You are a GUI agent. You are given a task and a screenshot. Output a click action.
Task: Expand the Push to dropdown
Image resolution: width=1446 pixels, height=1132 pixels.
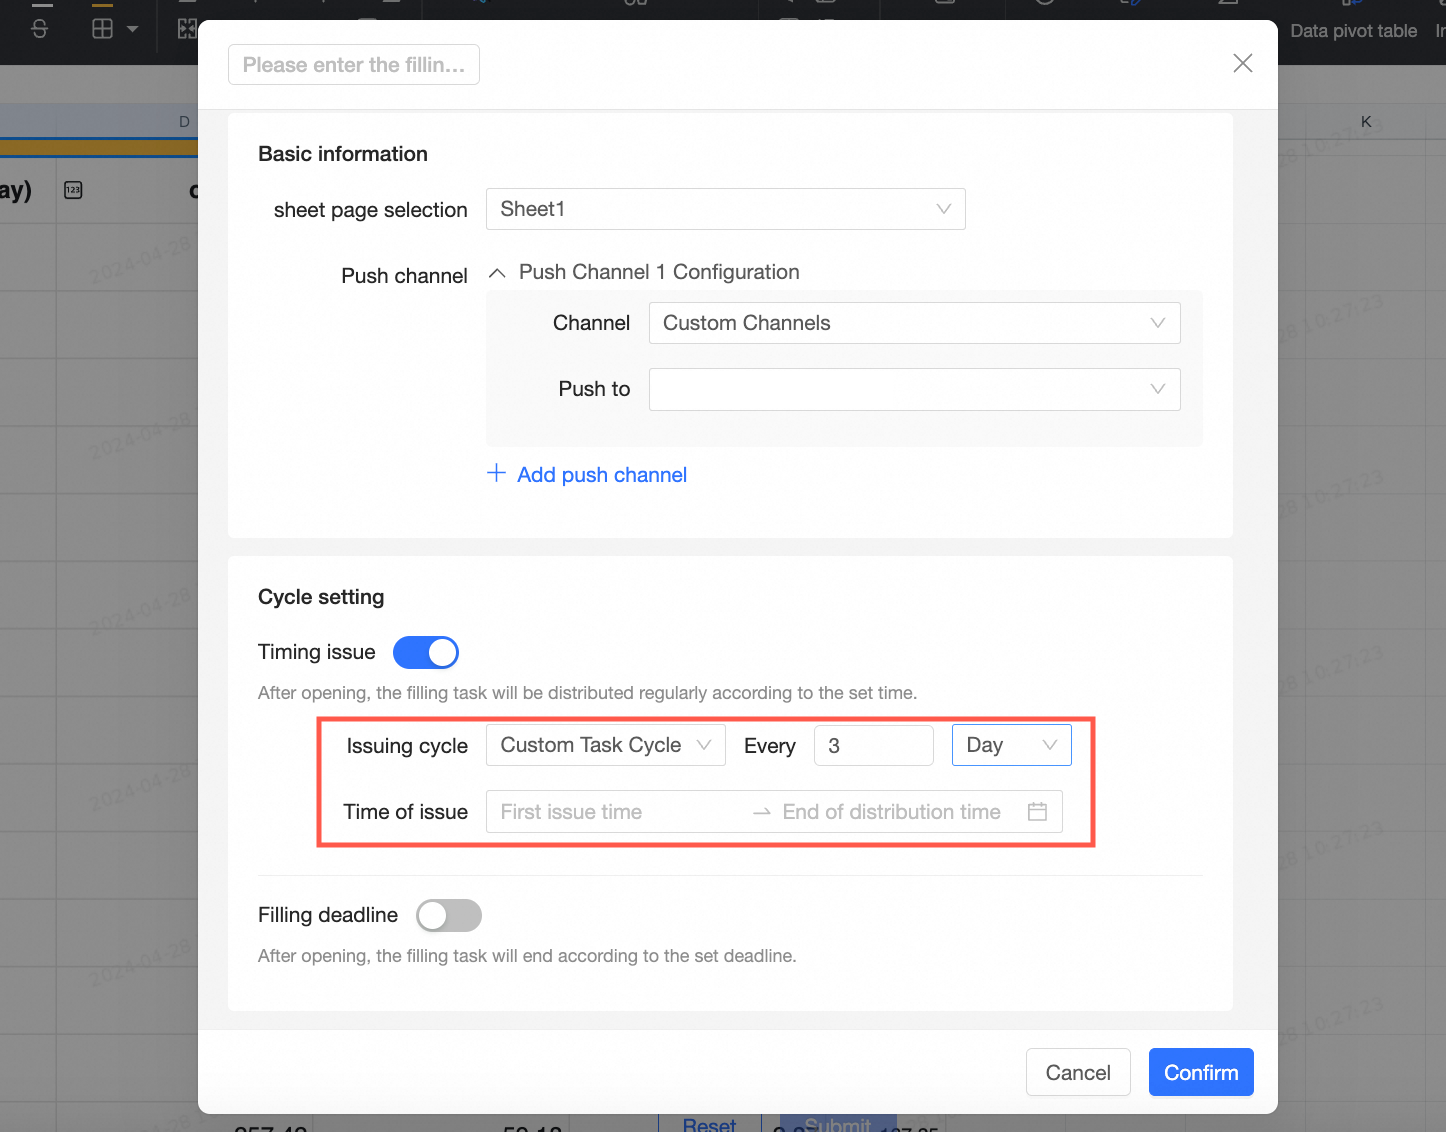pyautogui.click(x=914, y=390)
